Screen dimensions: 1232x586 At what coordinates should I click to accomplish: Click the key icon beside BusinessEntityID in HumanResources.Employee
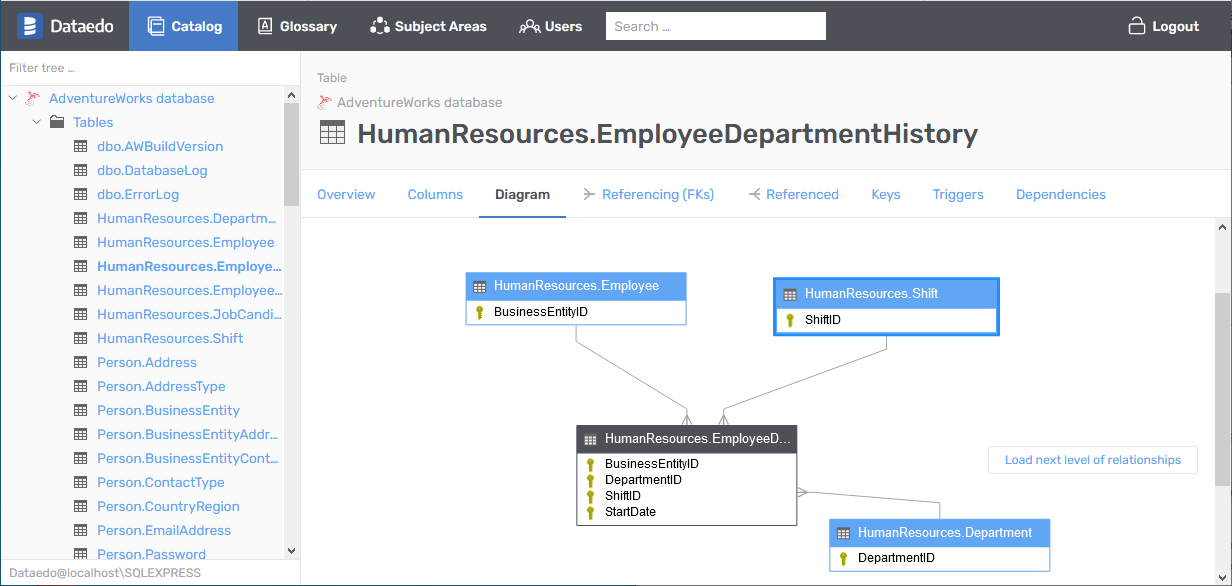click(480, 311)
